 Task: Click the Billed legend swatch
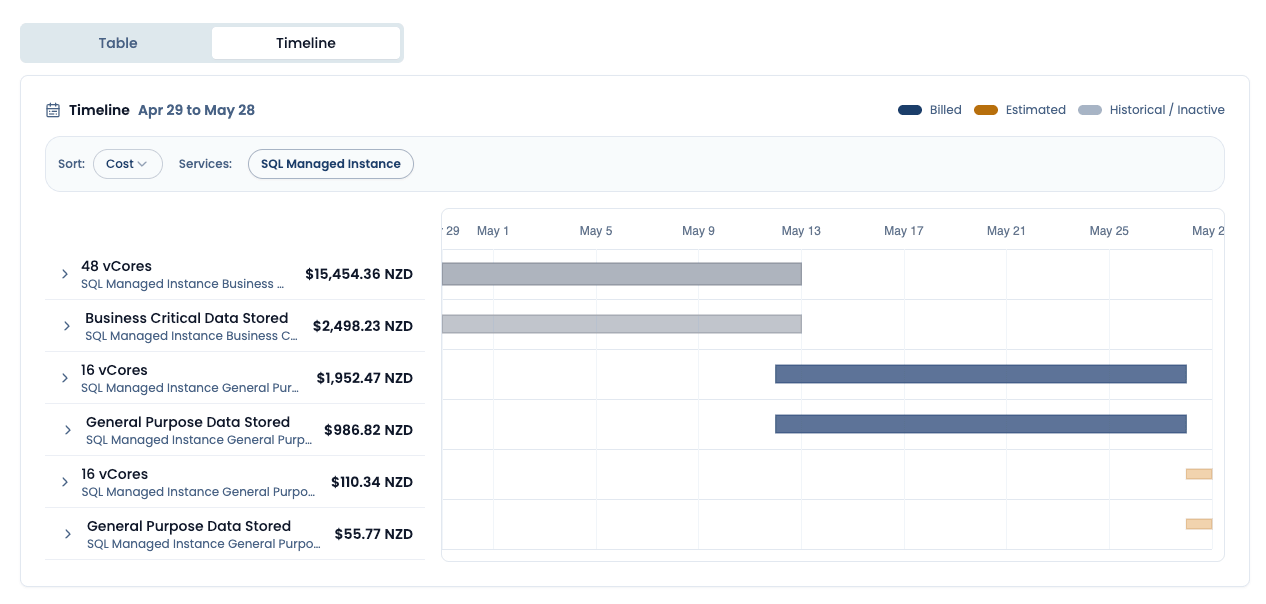tap(910, 110)
